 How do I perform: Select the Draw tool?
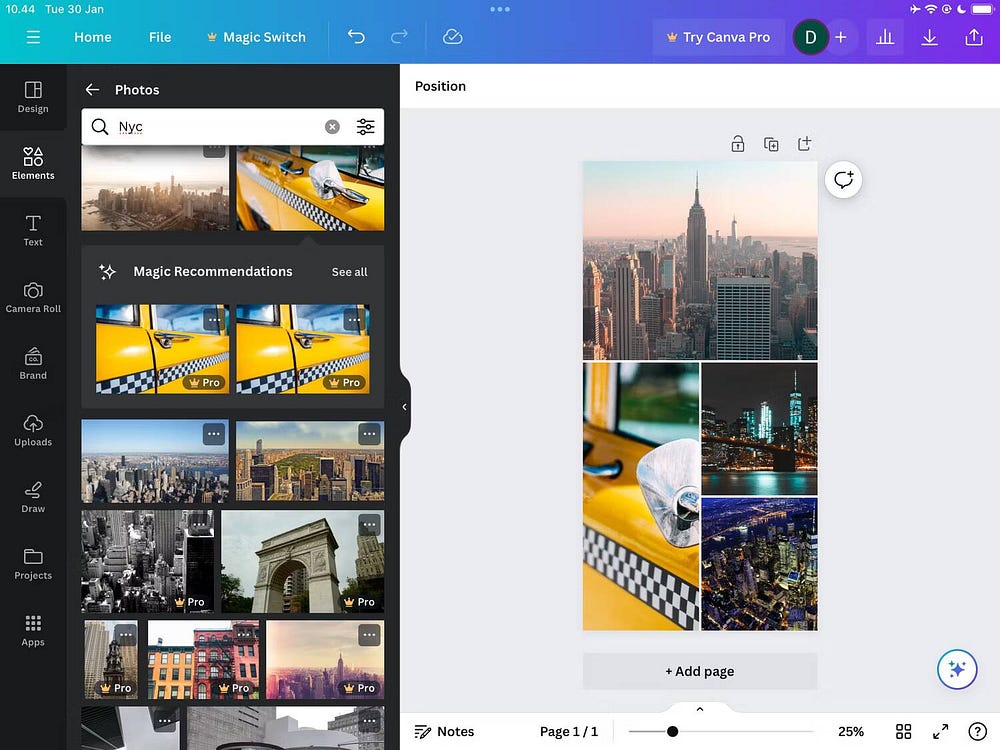pyautogui.click(x=33, y=497)
